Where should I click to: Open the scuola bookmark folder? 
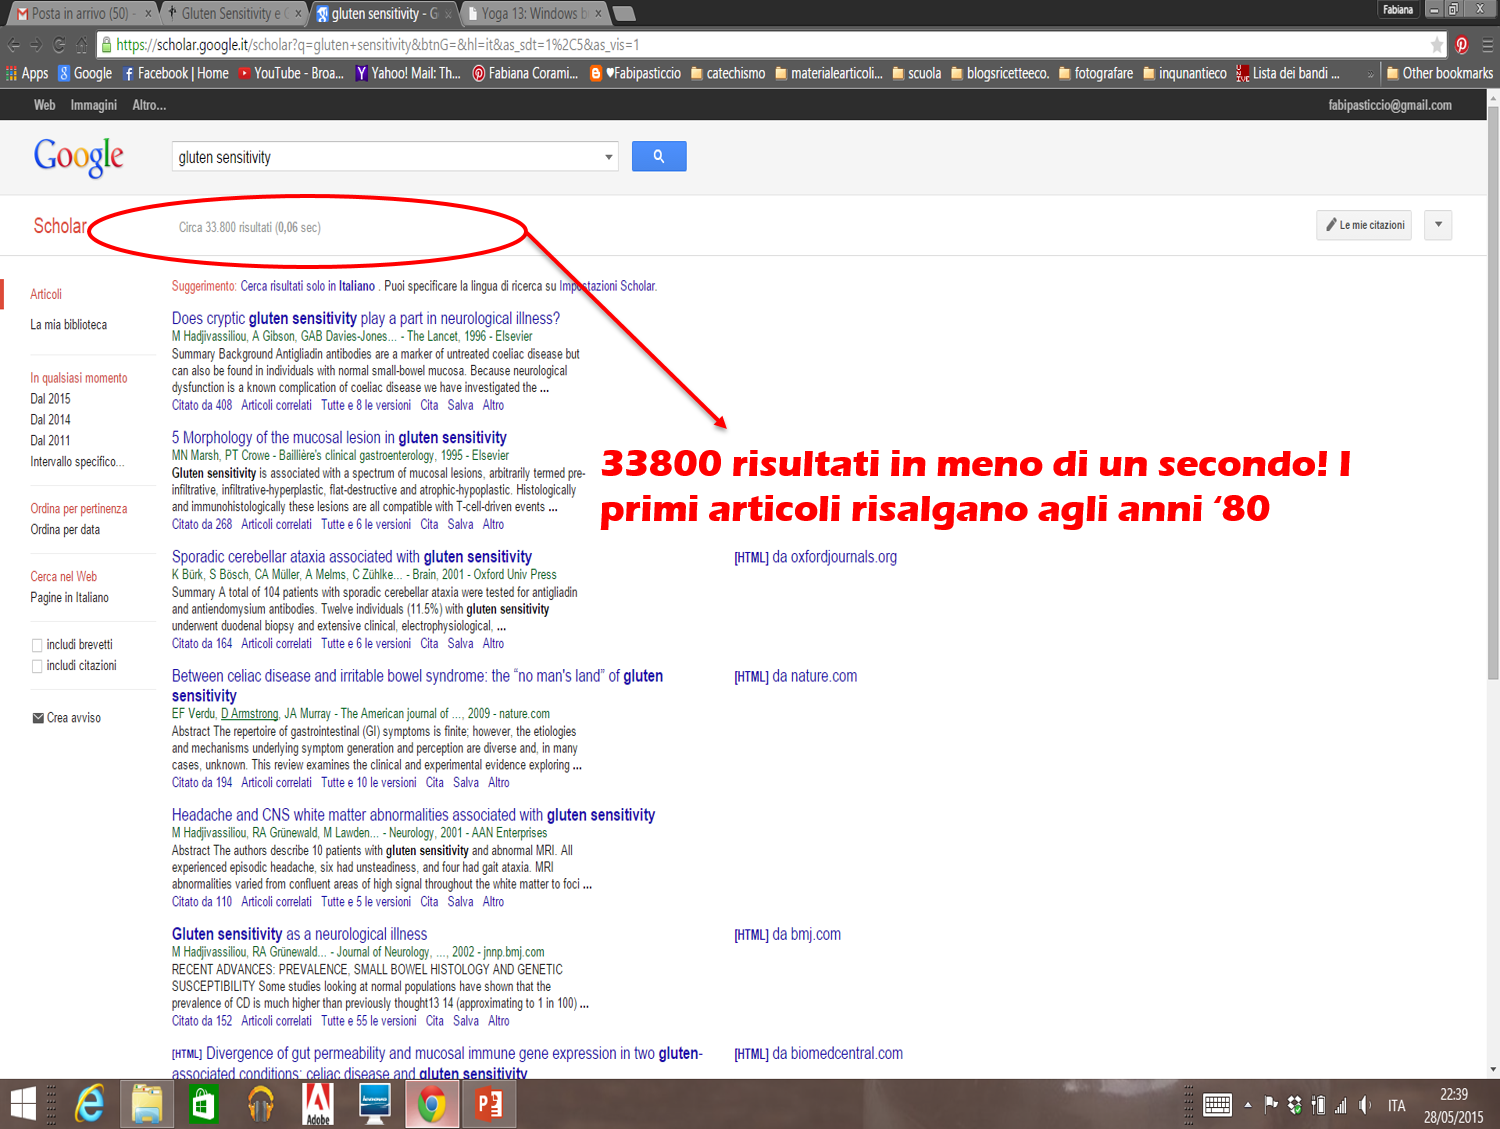click(916, 73)
